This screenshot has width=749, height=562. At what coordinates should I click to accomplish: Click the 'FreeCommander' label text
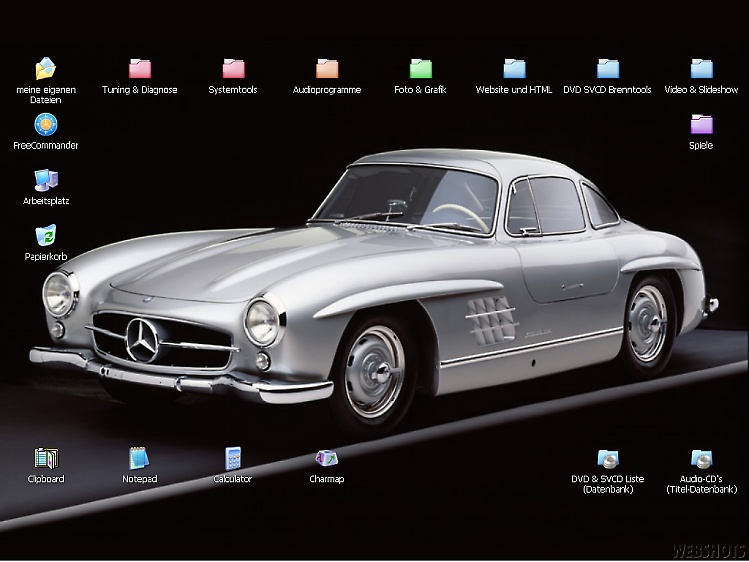point(46,146)
